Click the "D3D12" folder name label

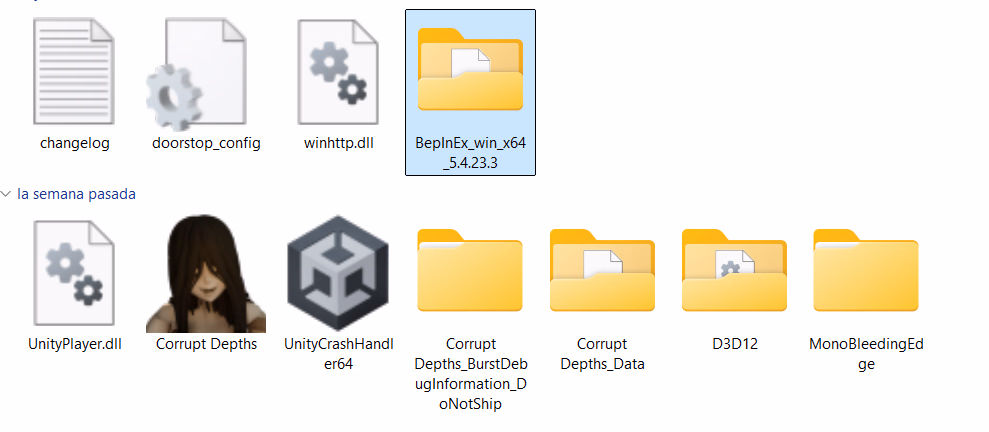(x=734, y=344)
